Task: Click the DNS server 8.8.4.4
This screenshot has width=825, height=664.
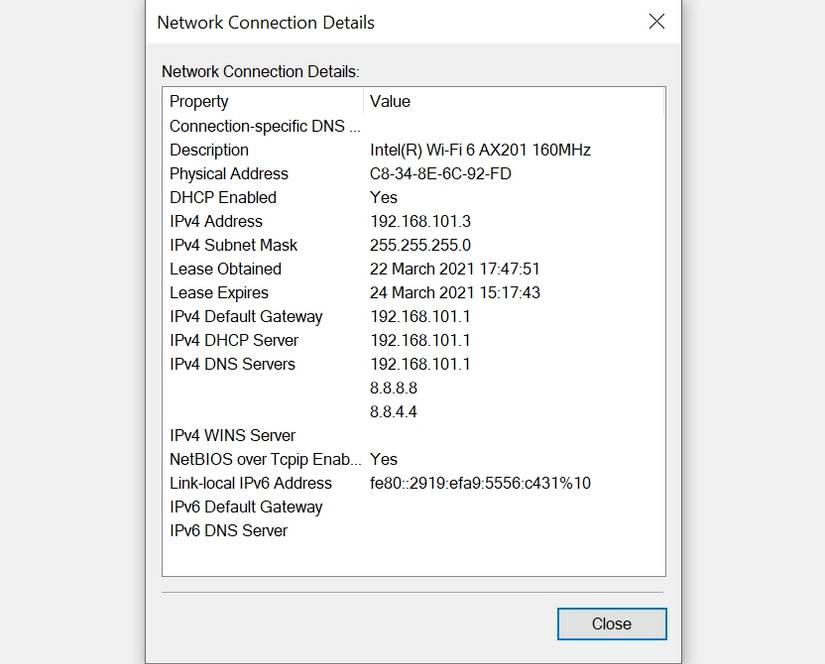Action: [x=394, y=412]
